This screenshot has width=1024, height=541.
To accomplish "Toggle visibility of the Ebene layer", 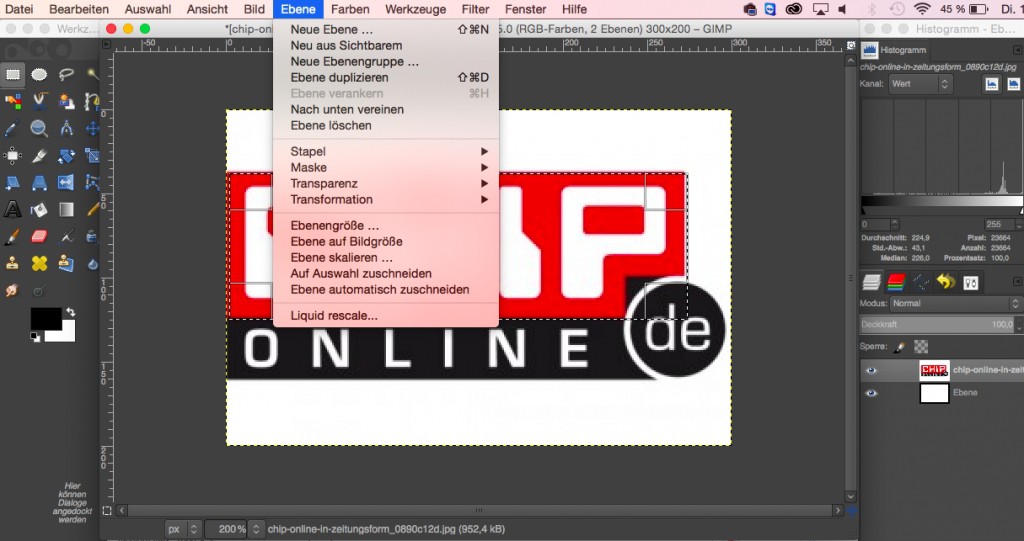I will (x=871, y=393).
